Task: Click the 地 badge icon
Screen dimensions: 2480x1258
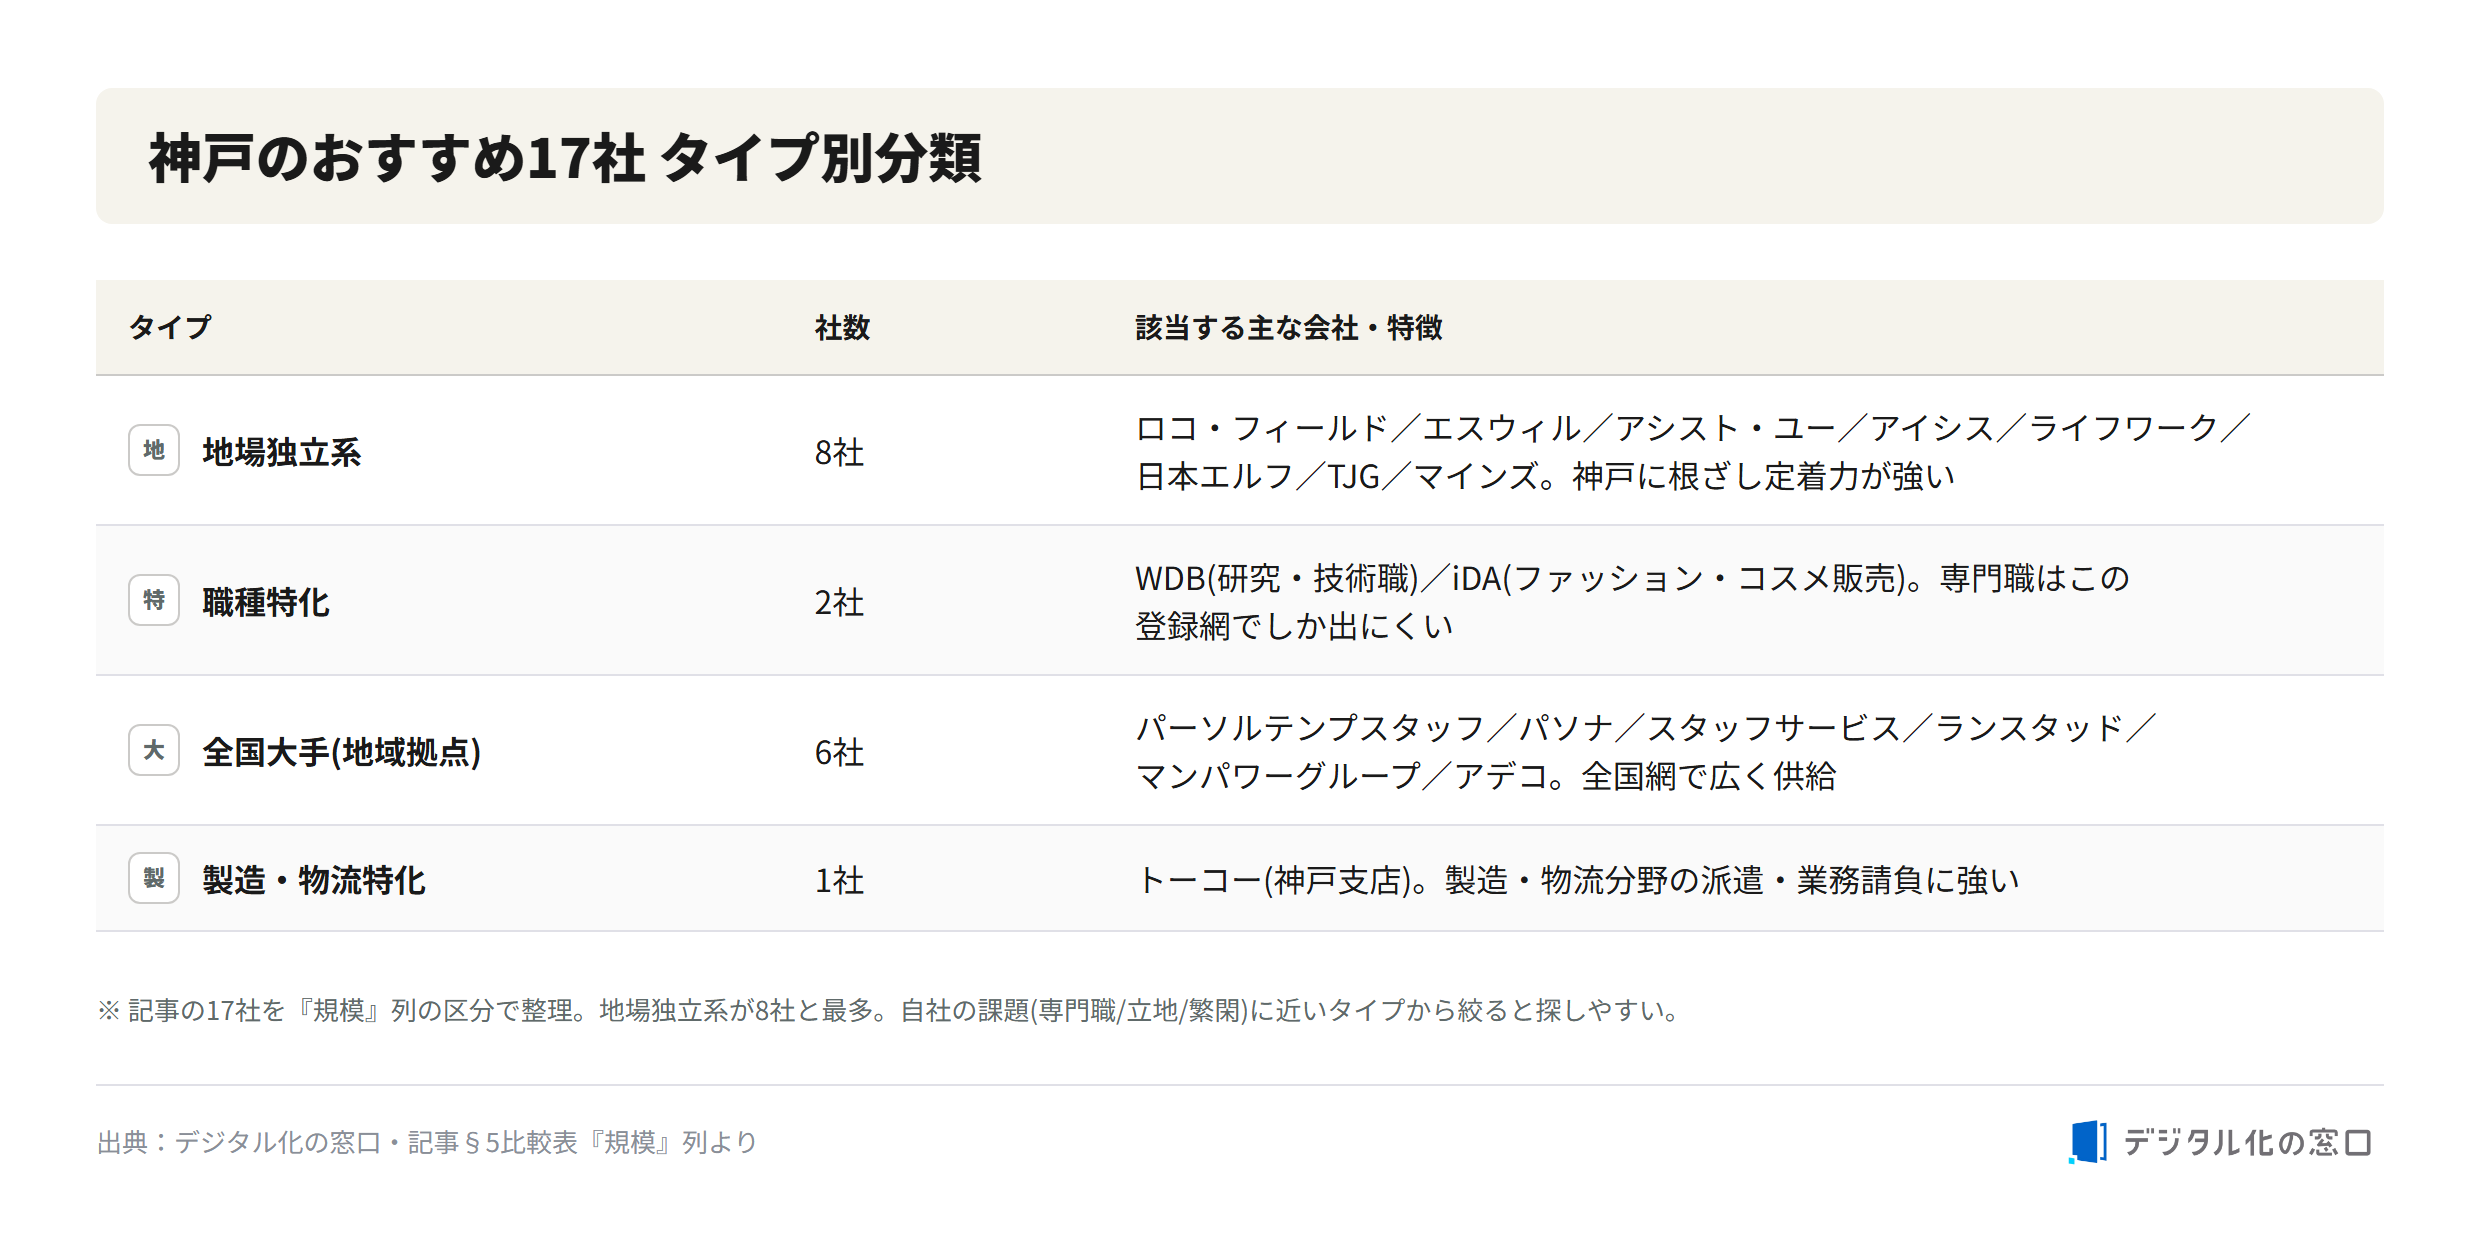Action: coord(154,450)
